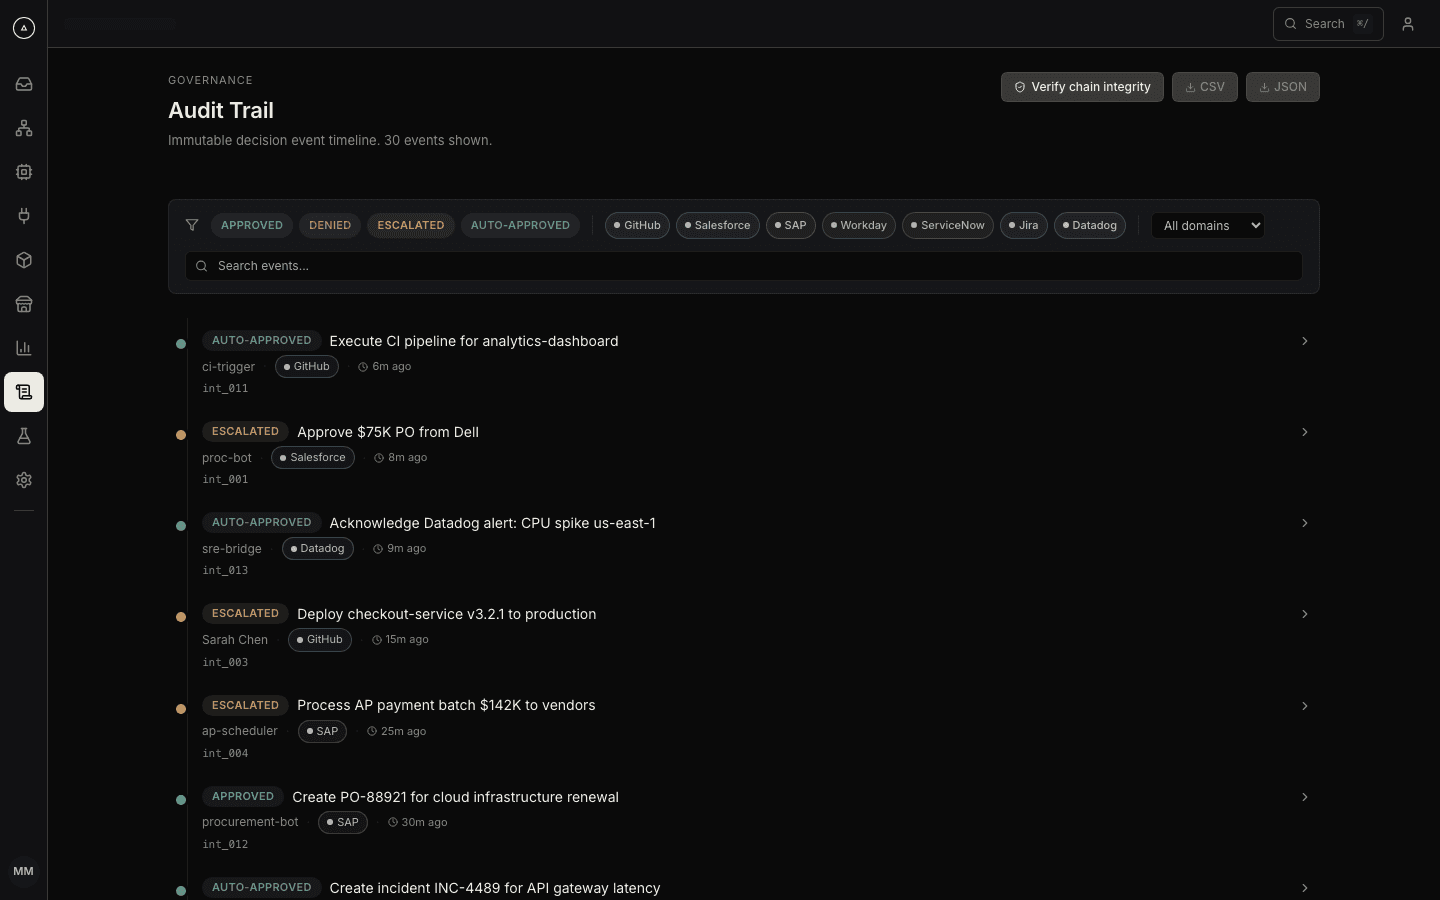Open event Acknowledge Datadog alert: CPU spike
Viewport: 1440px width, 900px height.
click(493, 523)
